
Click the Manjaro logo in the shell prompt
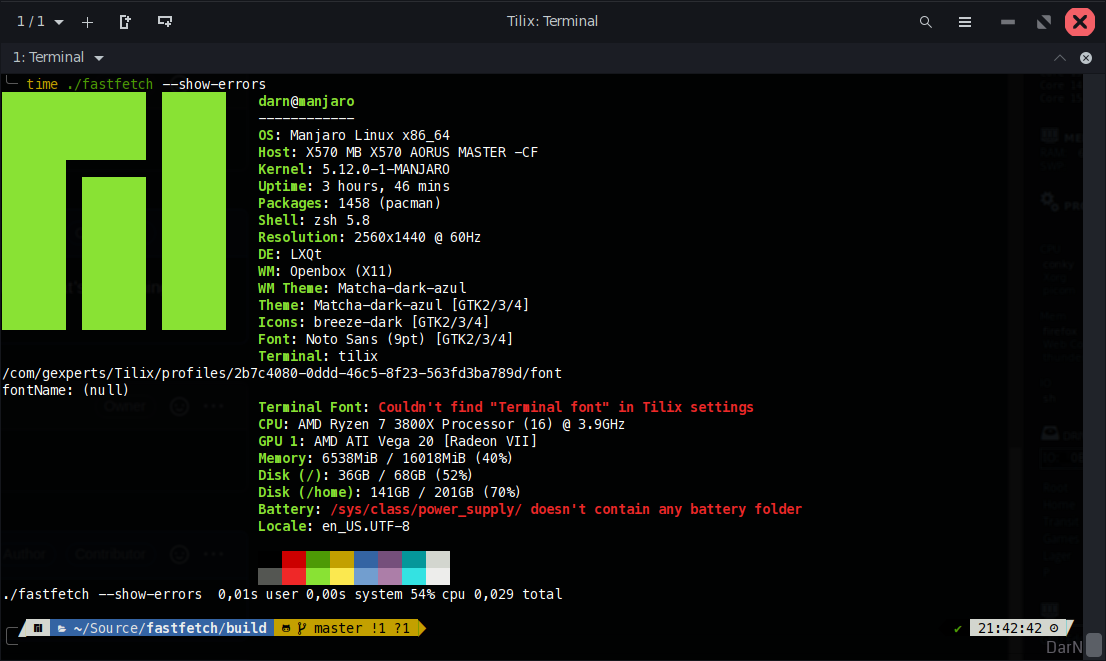[37, 628]
